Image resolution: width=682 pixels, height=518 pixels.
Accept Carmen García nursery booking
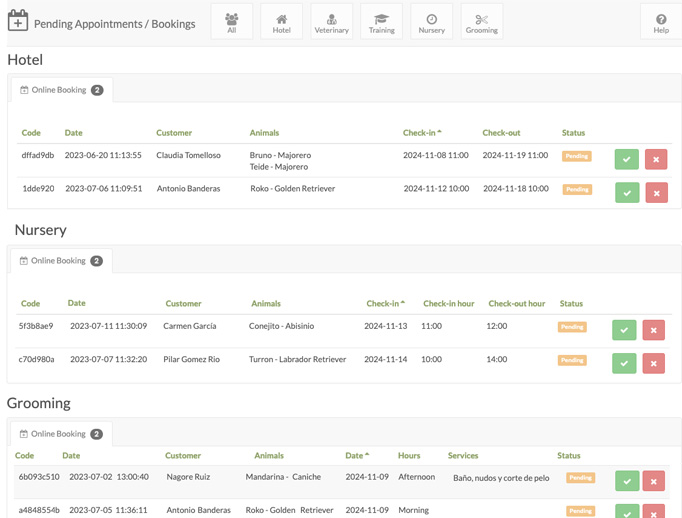[624, 330]
